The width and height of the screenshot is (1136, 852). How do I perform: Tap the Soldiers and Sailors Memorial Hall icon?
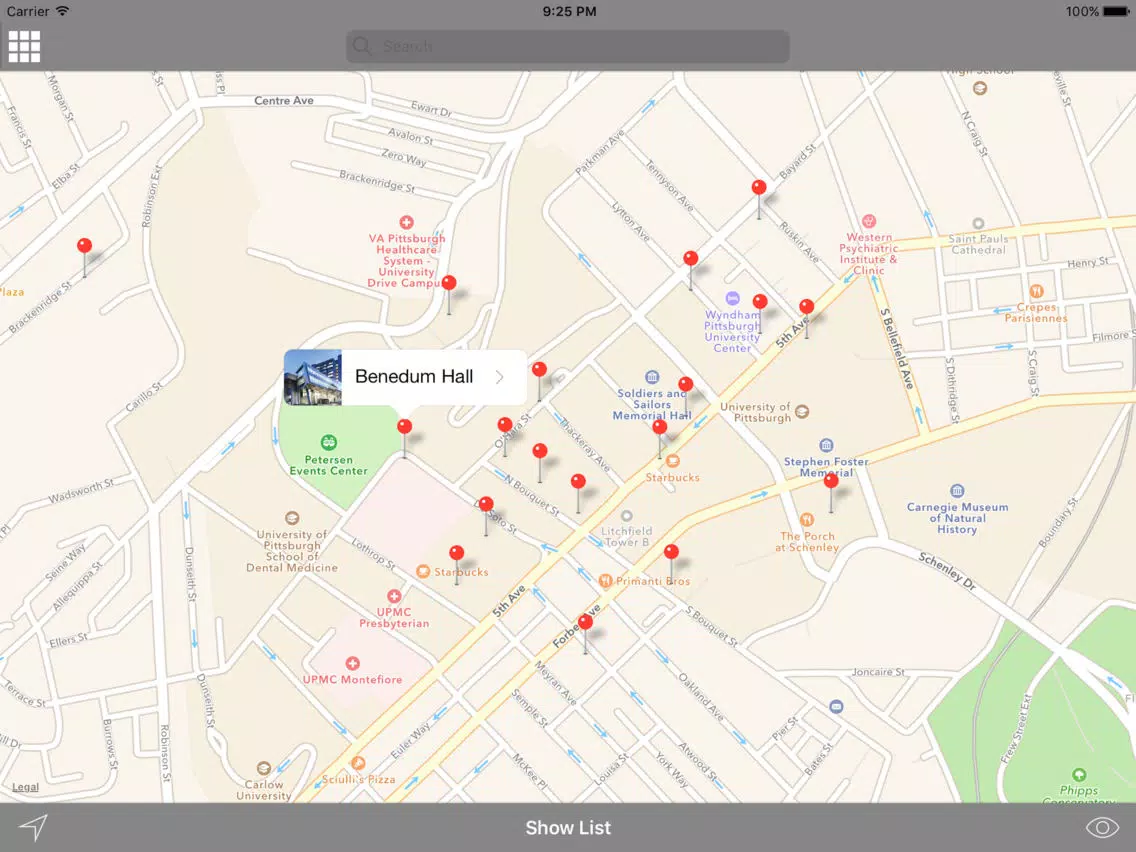coord(652,377)
